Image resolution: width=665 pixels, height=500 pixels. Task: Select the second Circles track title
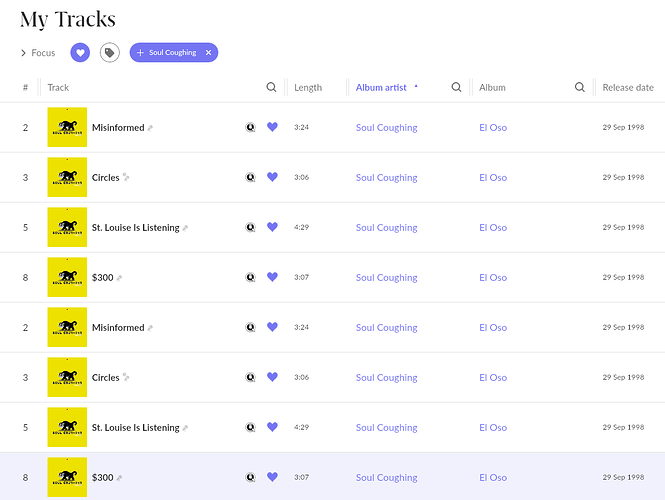pos(106,378)
